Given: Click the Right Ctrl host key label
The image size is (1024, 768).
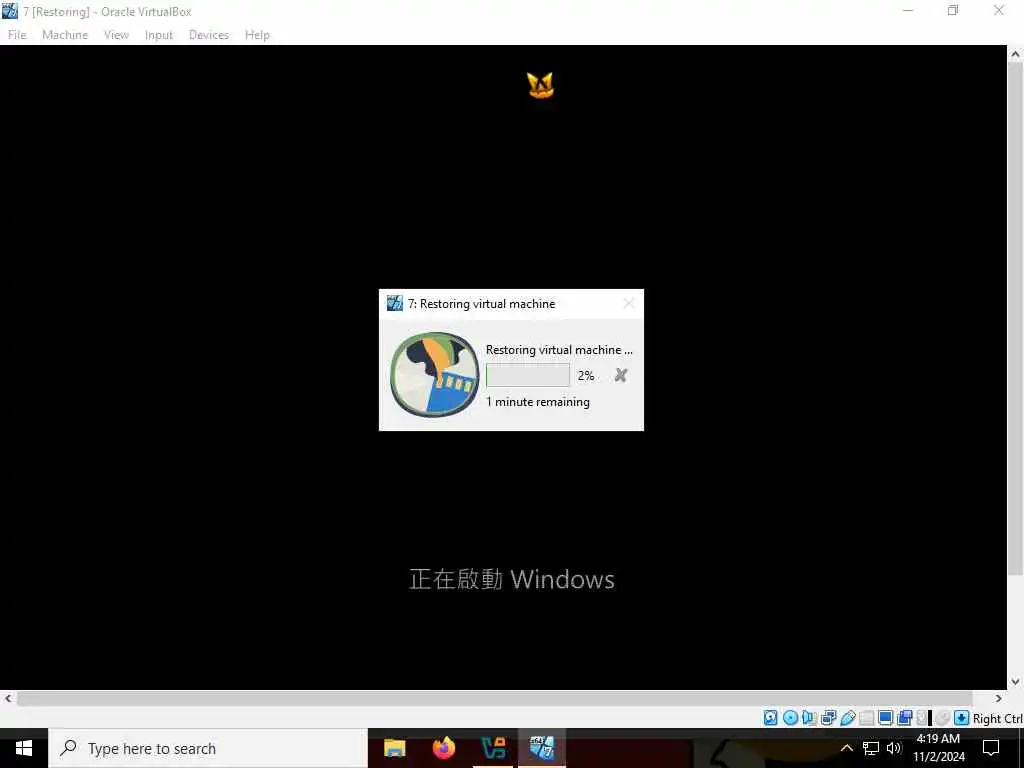Looking at the screenshot, I should (x=997, y=718).
